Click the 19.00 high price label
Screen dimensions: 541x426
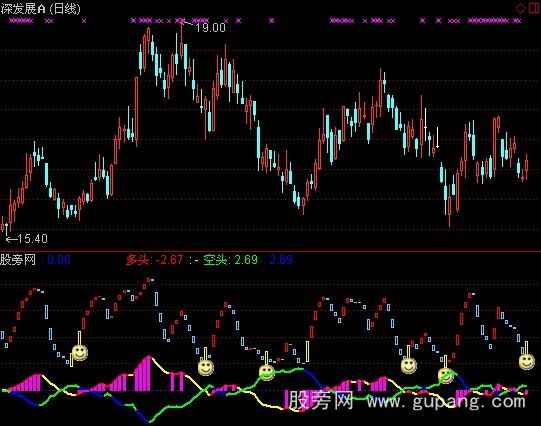[210, 28]
